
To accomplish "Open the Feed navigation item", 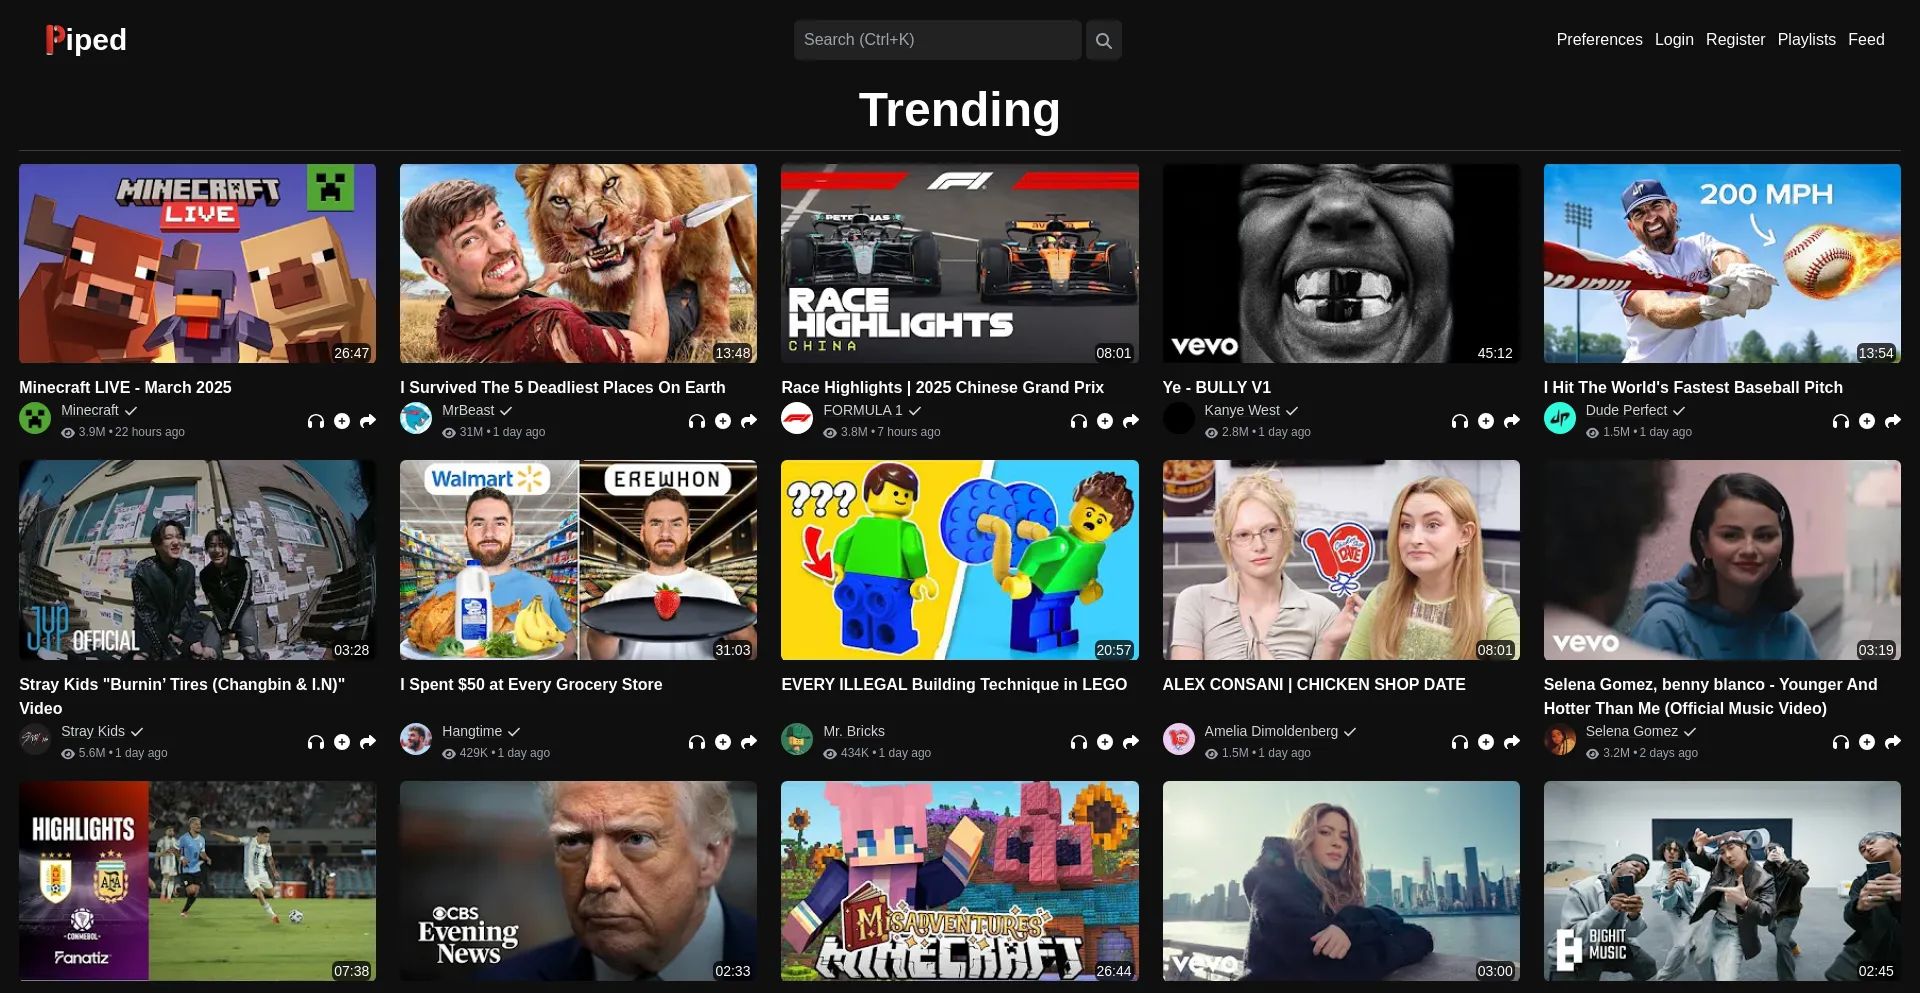I will coord(1866,40).
